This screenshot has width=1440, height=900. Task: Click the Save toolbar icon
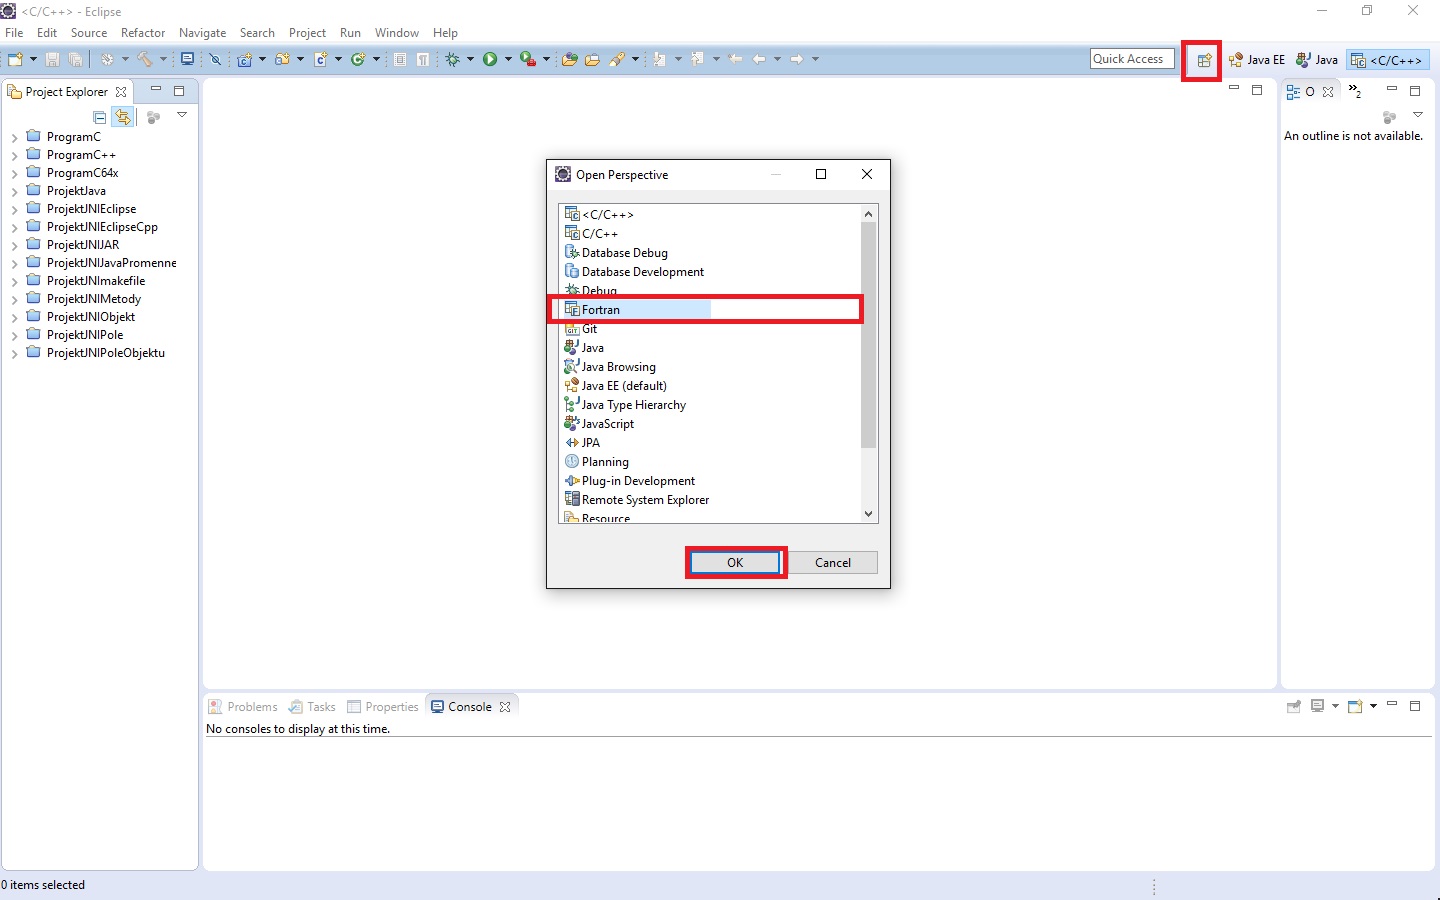52,59
